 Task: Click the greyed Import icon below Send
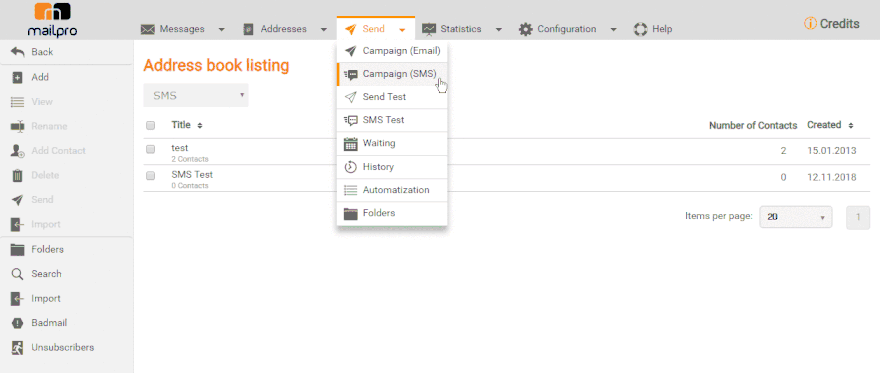click(17, 224)
